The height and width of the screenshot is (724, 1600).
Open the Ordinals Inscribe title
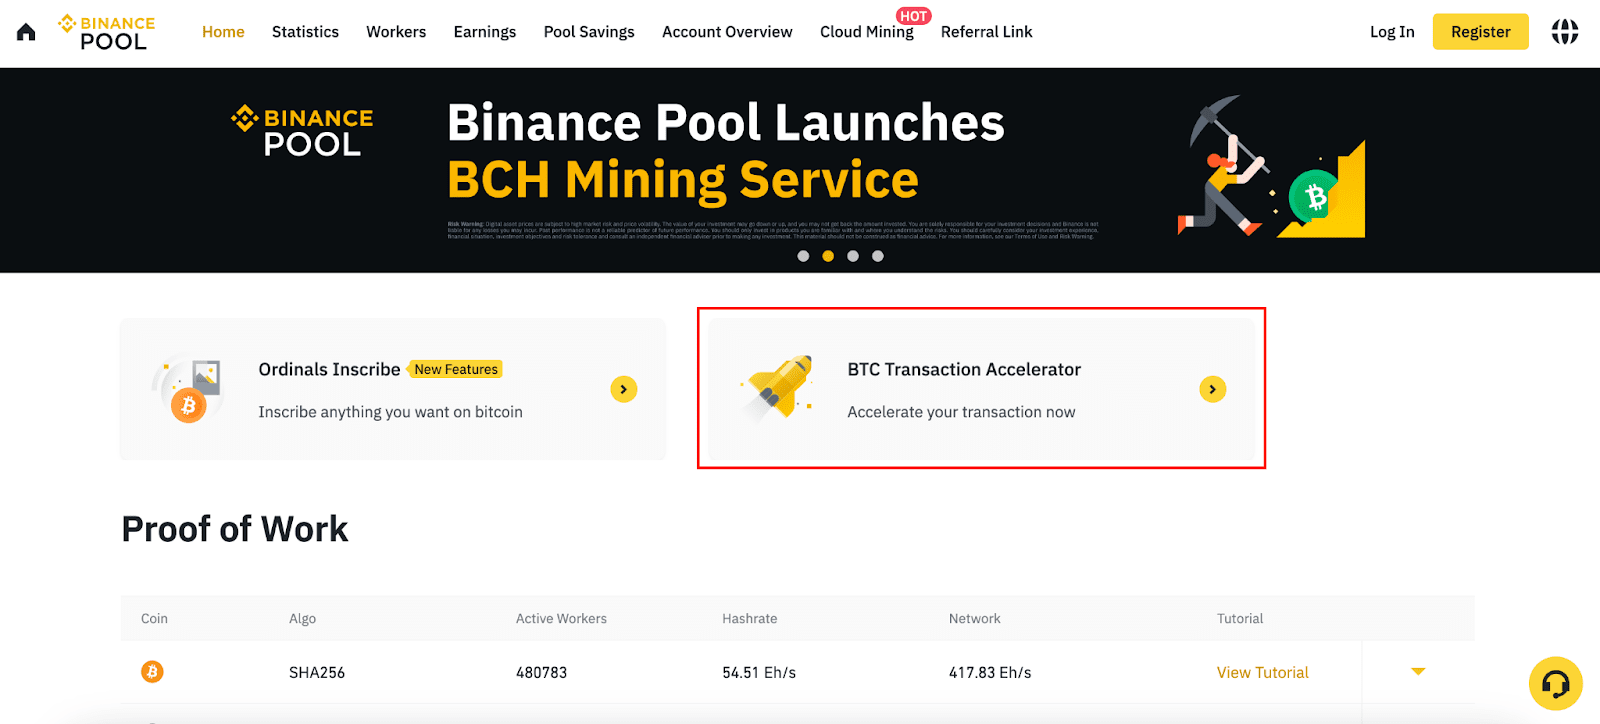[x=329, y=369]
